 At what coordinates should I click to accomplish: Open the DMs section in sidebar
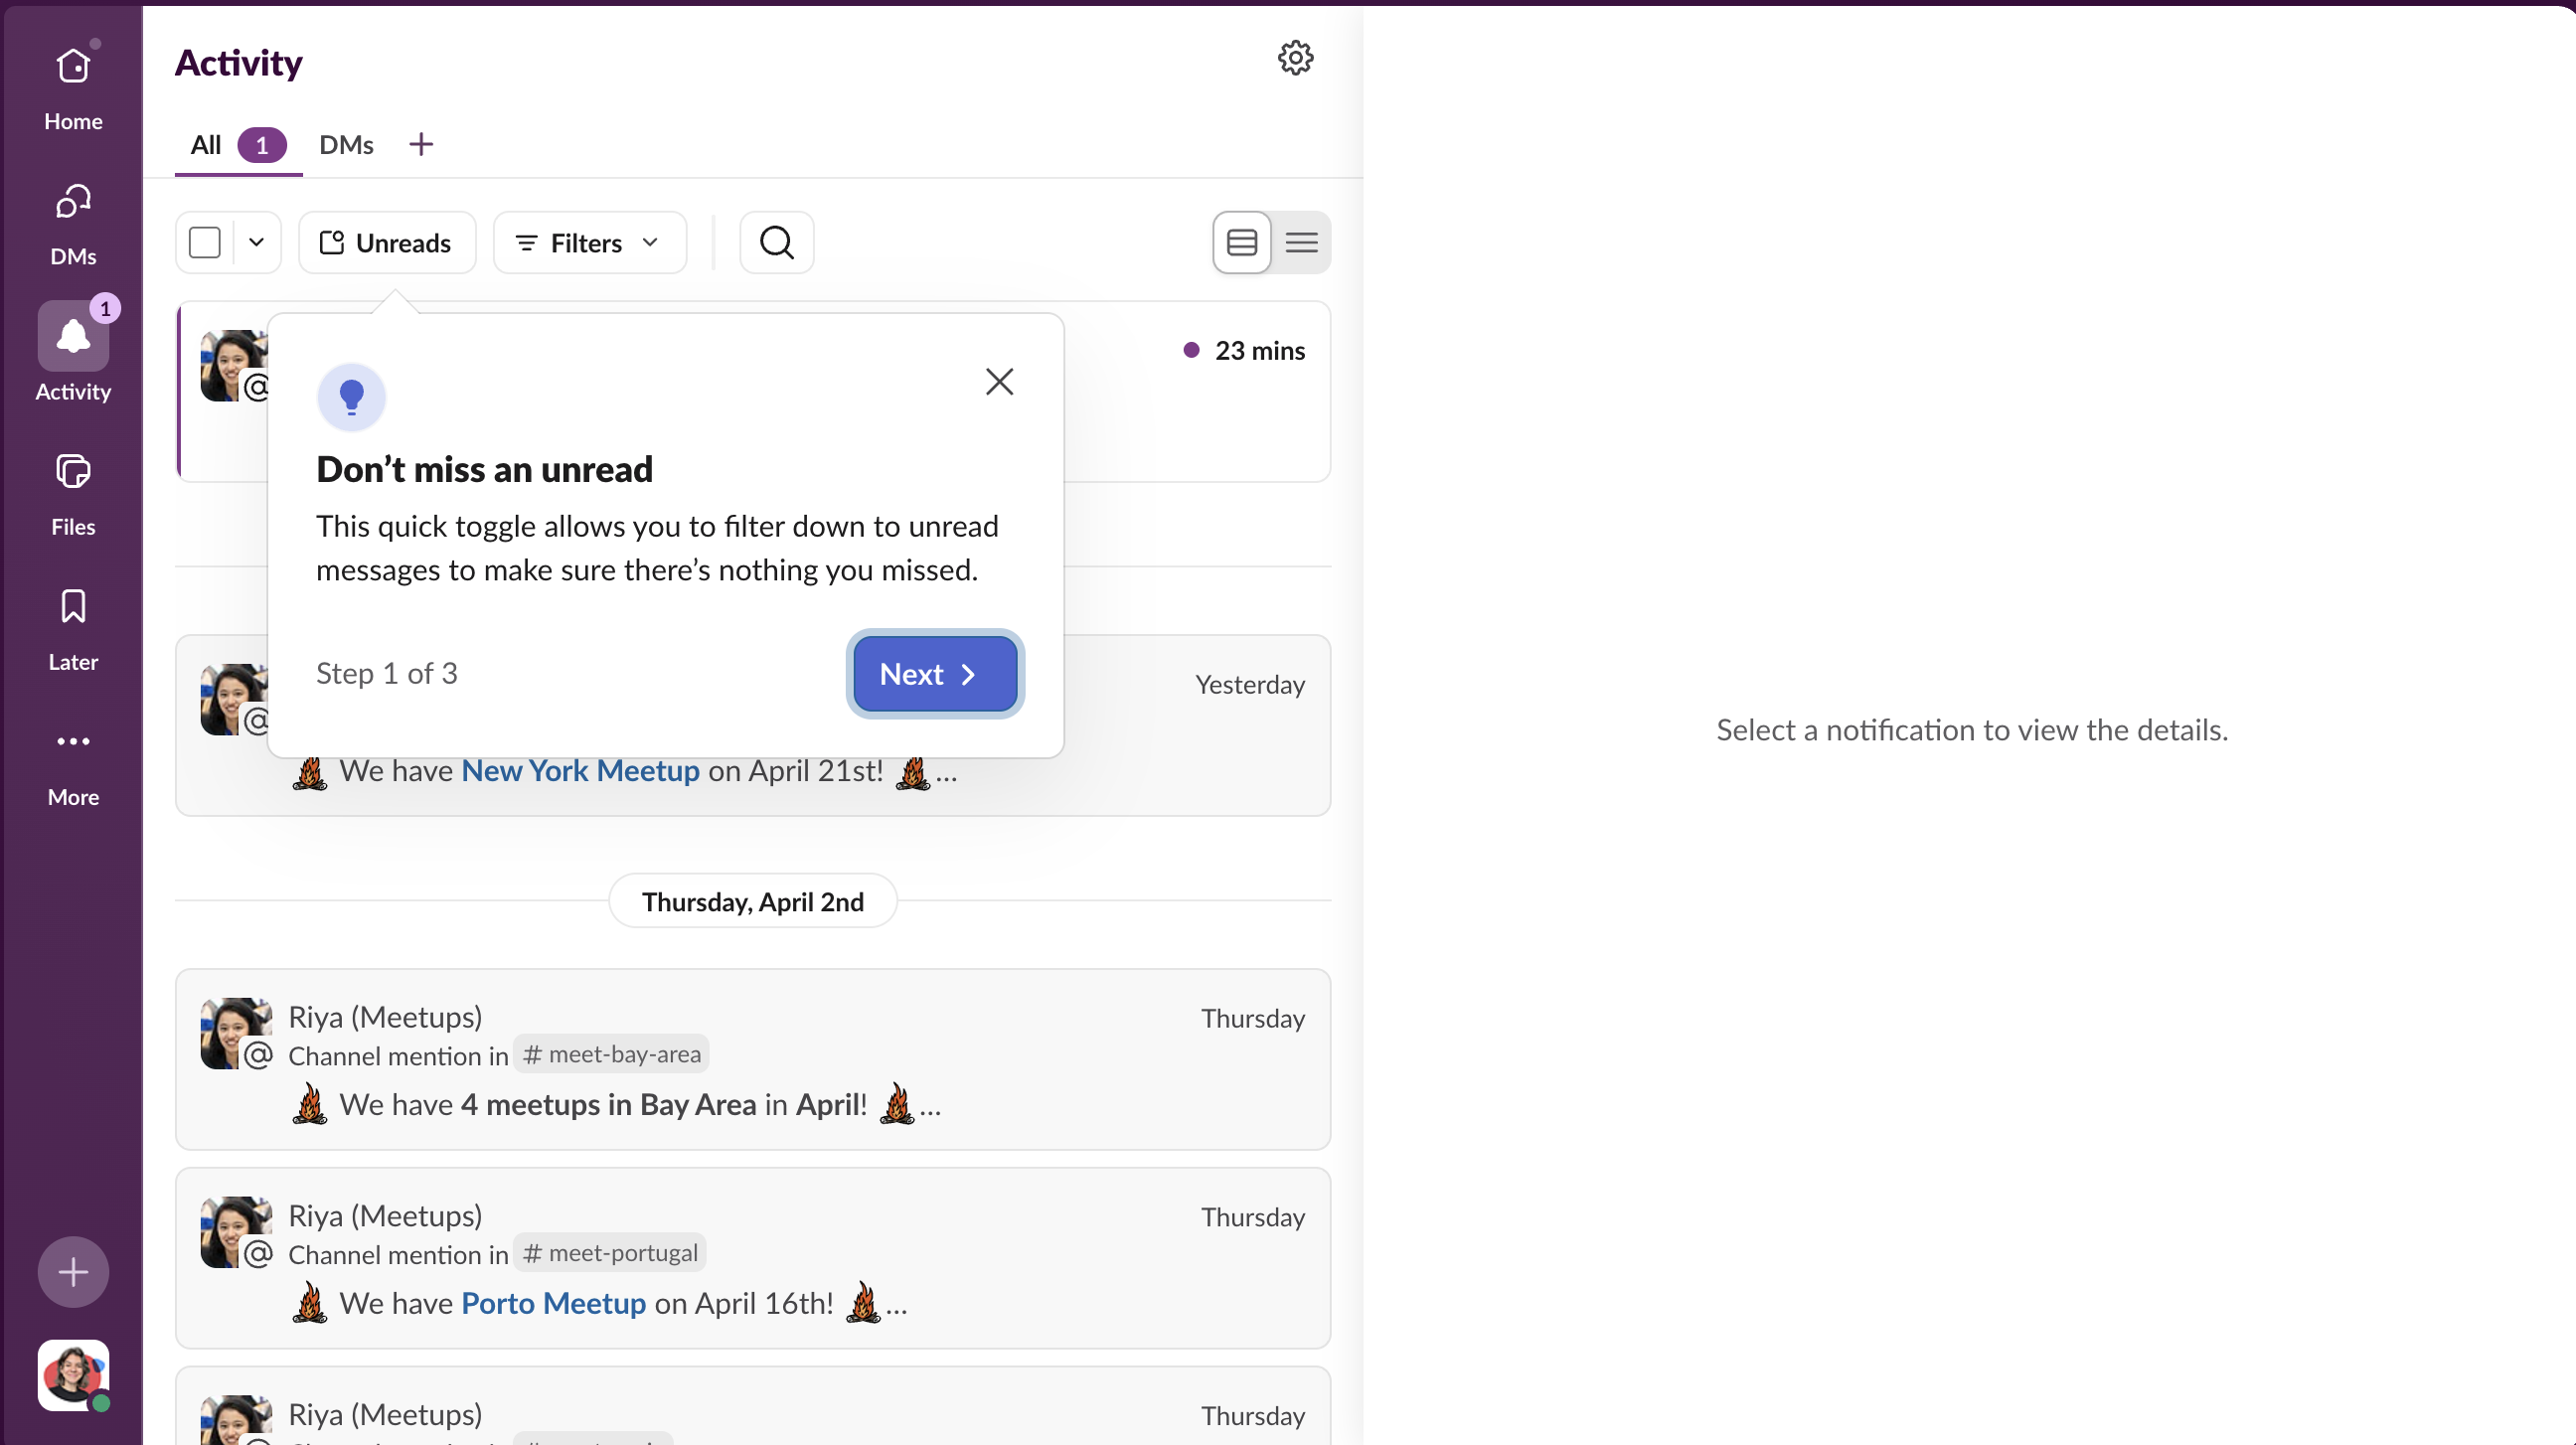coord(72,220)
